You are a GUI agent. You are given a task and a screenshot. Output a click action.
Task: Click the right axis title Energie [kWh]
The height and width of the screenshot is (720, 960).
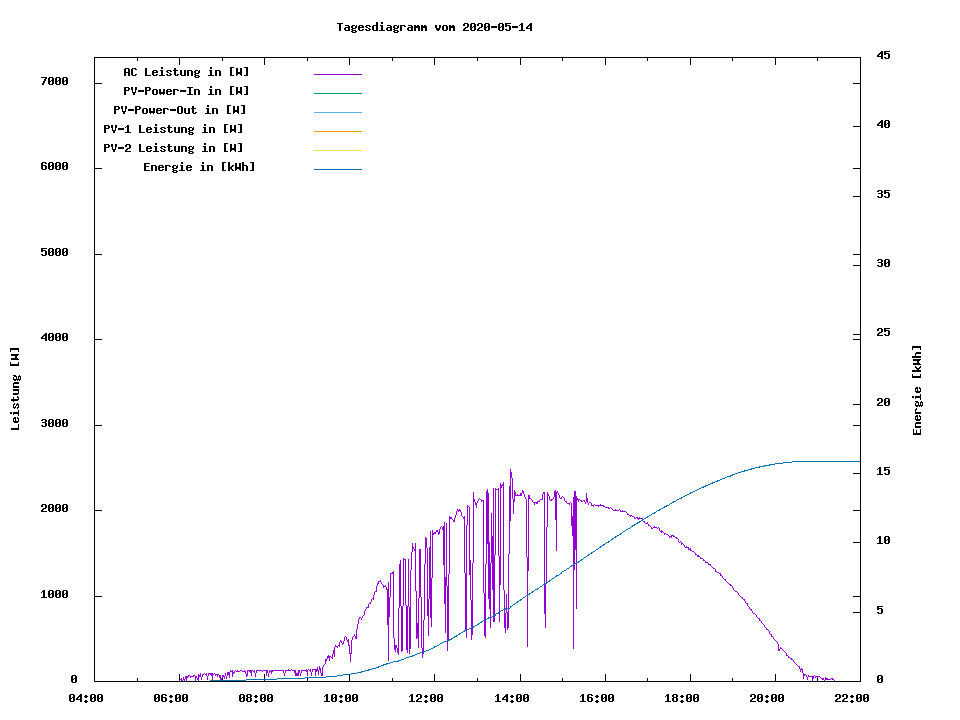[x=917, y=390]
